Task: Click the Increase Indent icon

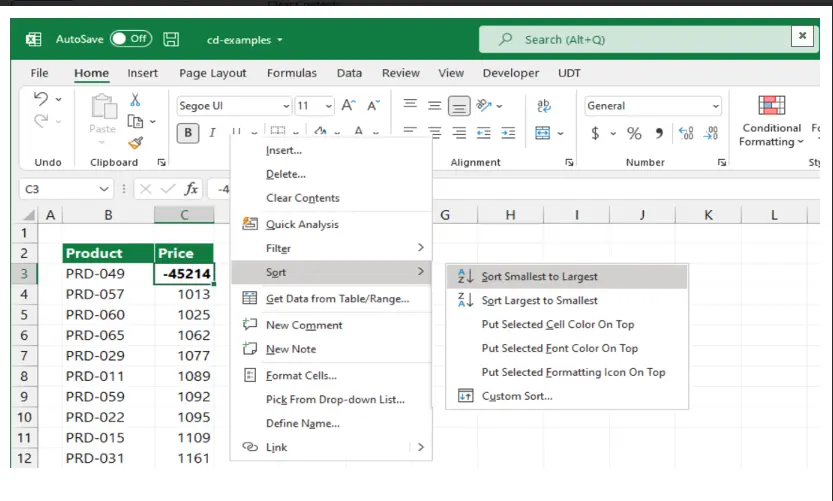Action: point(508,133)
